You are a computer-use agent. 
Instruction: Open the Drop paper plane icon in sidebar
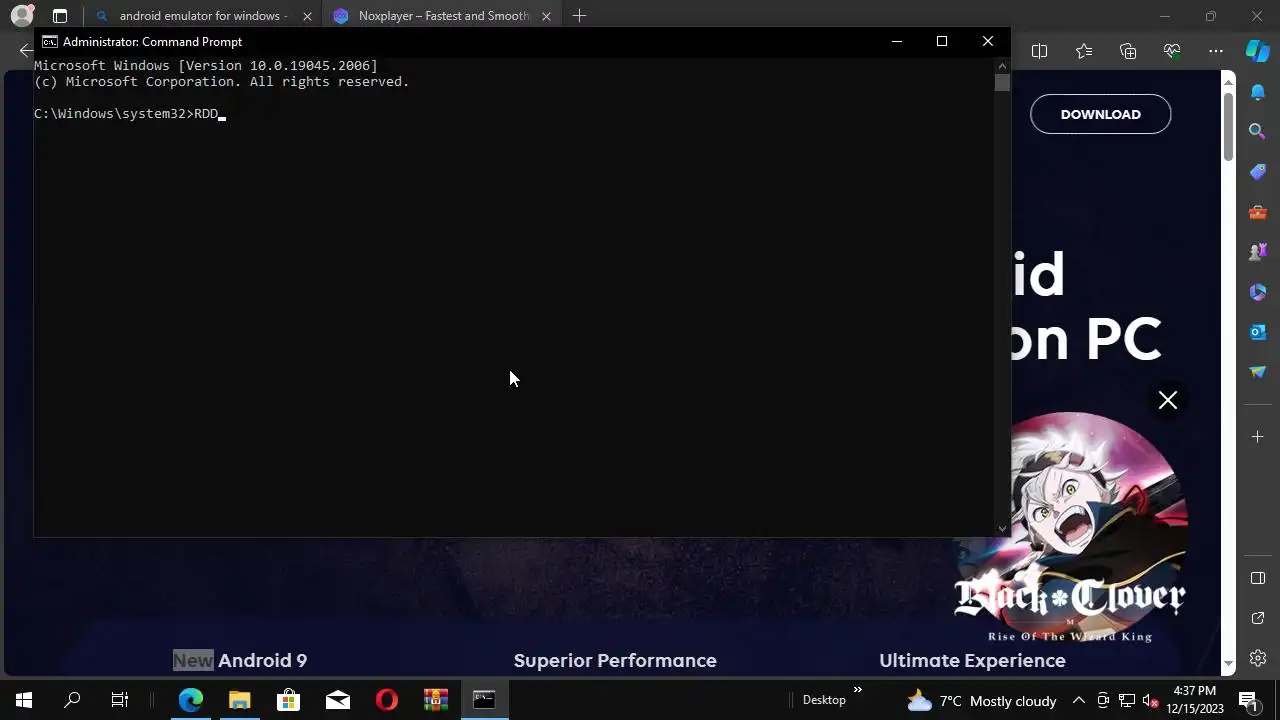(1258, 372)
